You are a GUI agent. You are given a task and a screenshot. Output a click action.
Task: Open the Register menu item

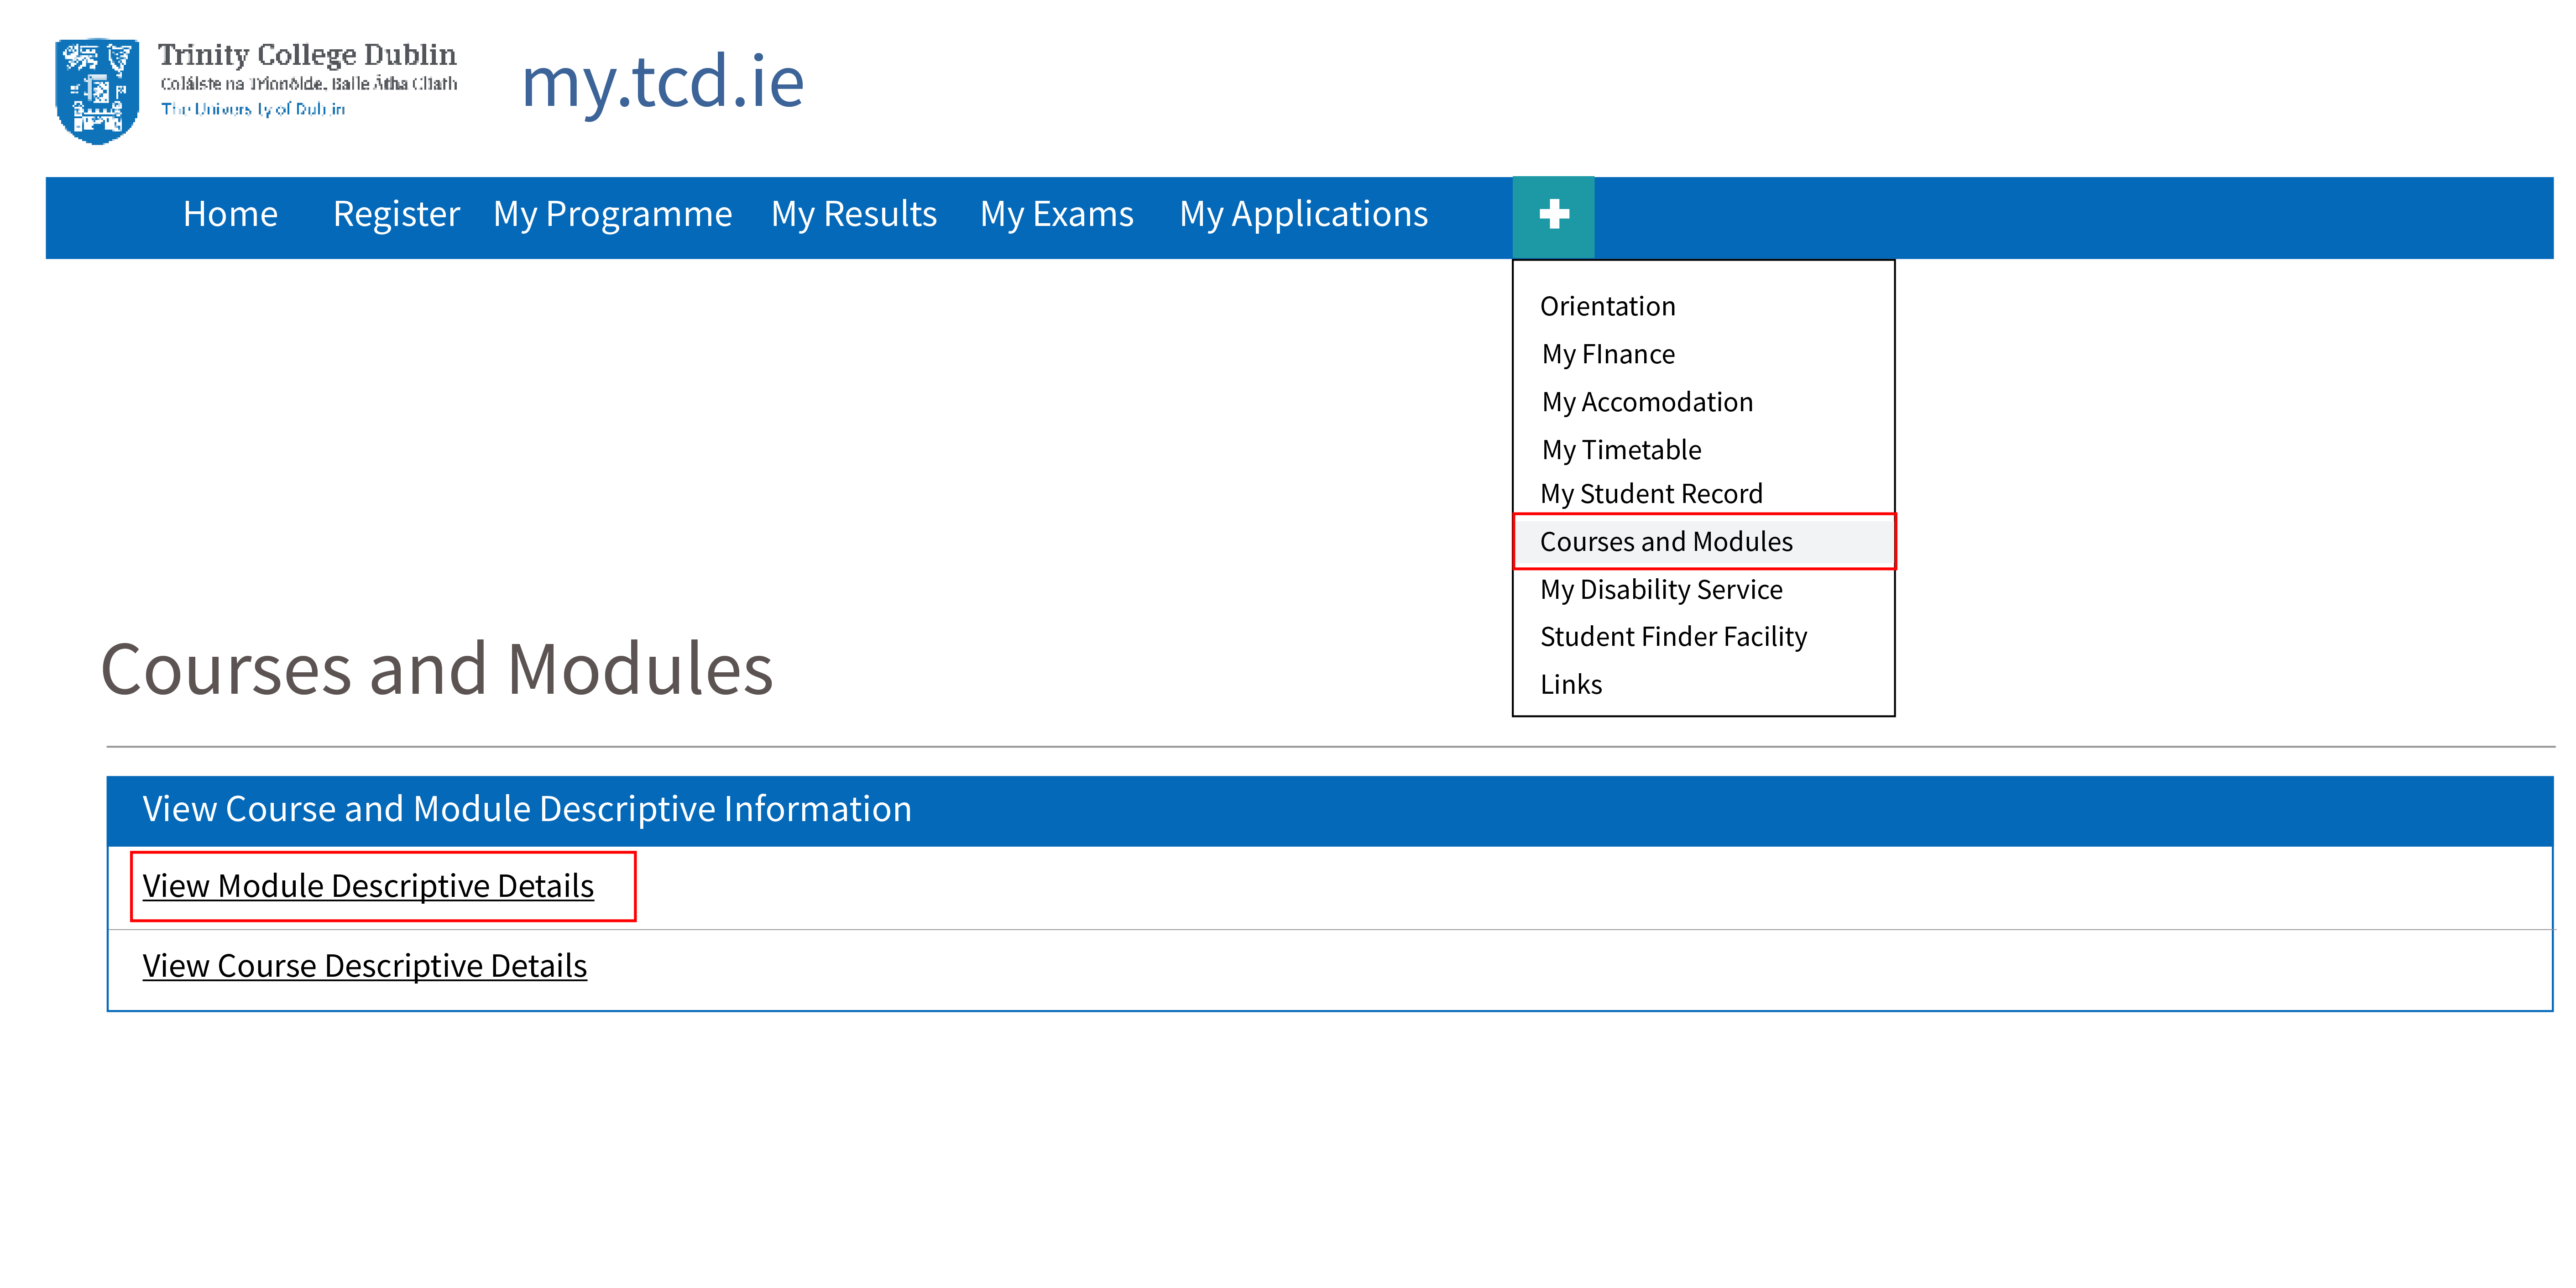(396, 214)
